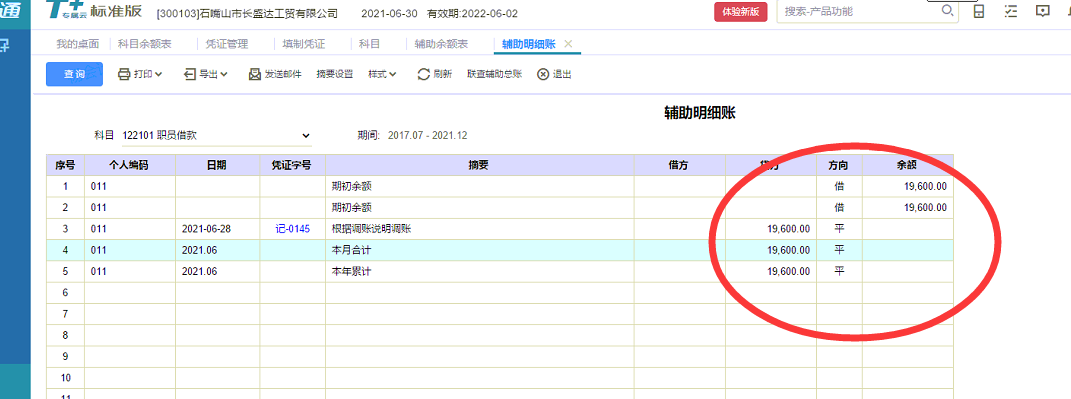This screenshot has width=1071, height=399.
Task: Click 借 direction cell in row 1
Action: click(839, 187)
